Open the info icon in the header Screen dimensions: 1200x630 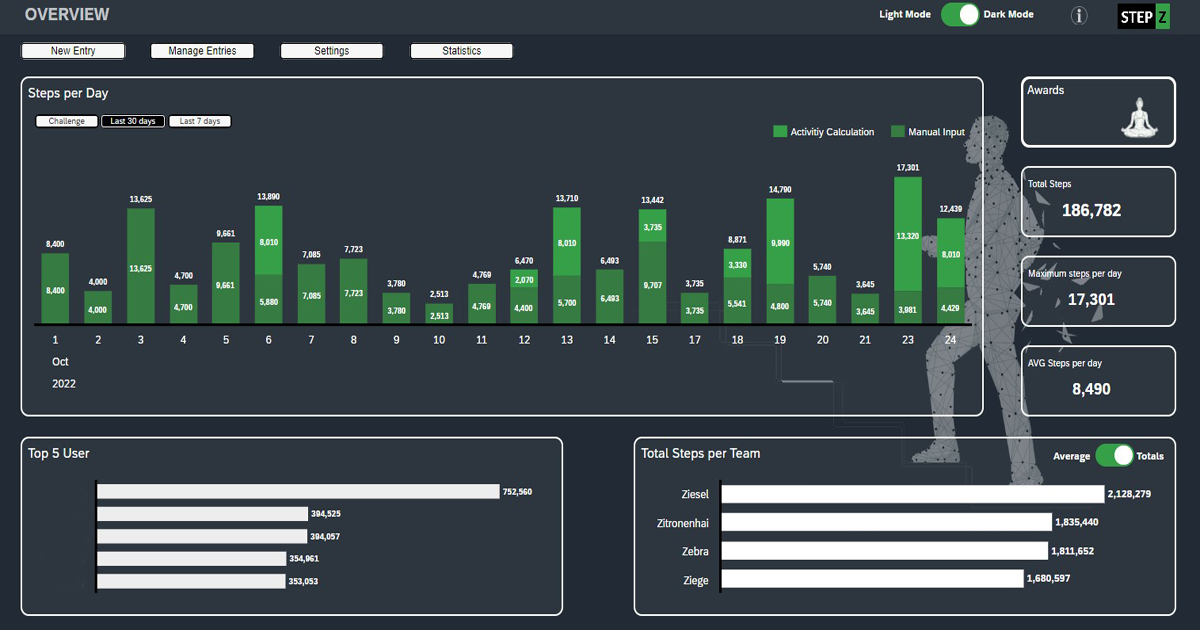(x=1079, y=15)
